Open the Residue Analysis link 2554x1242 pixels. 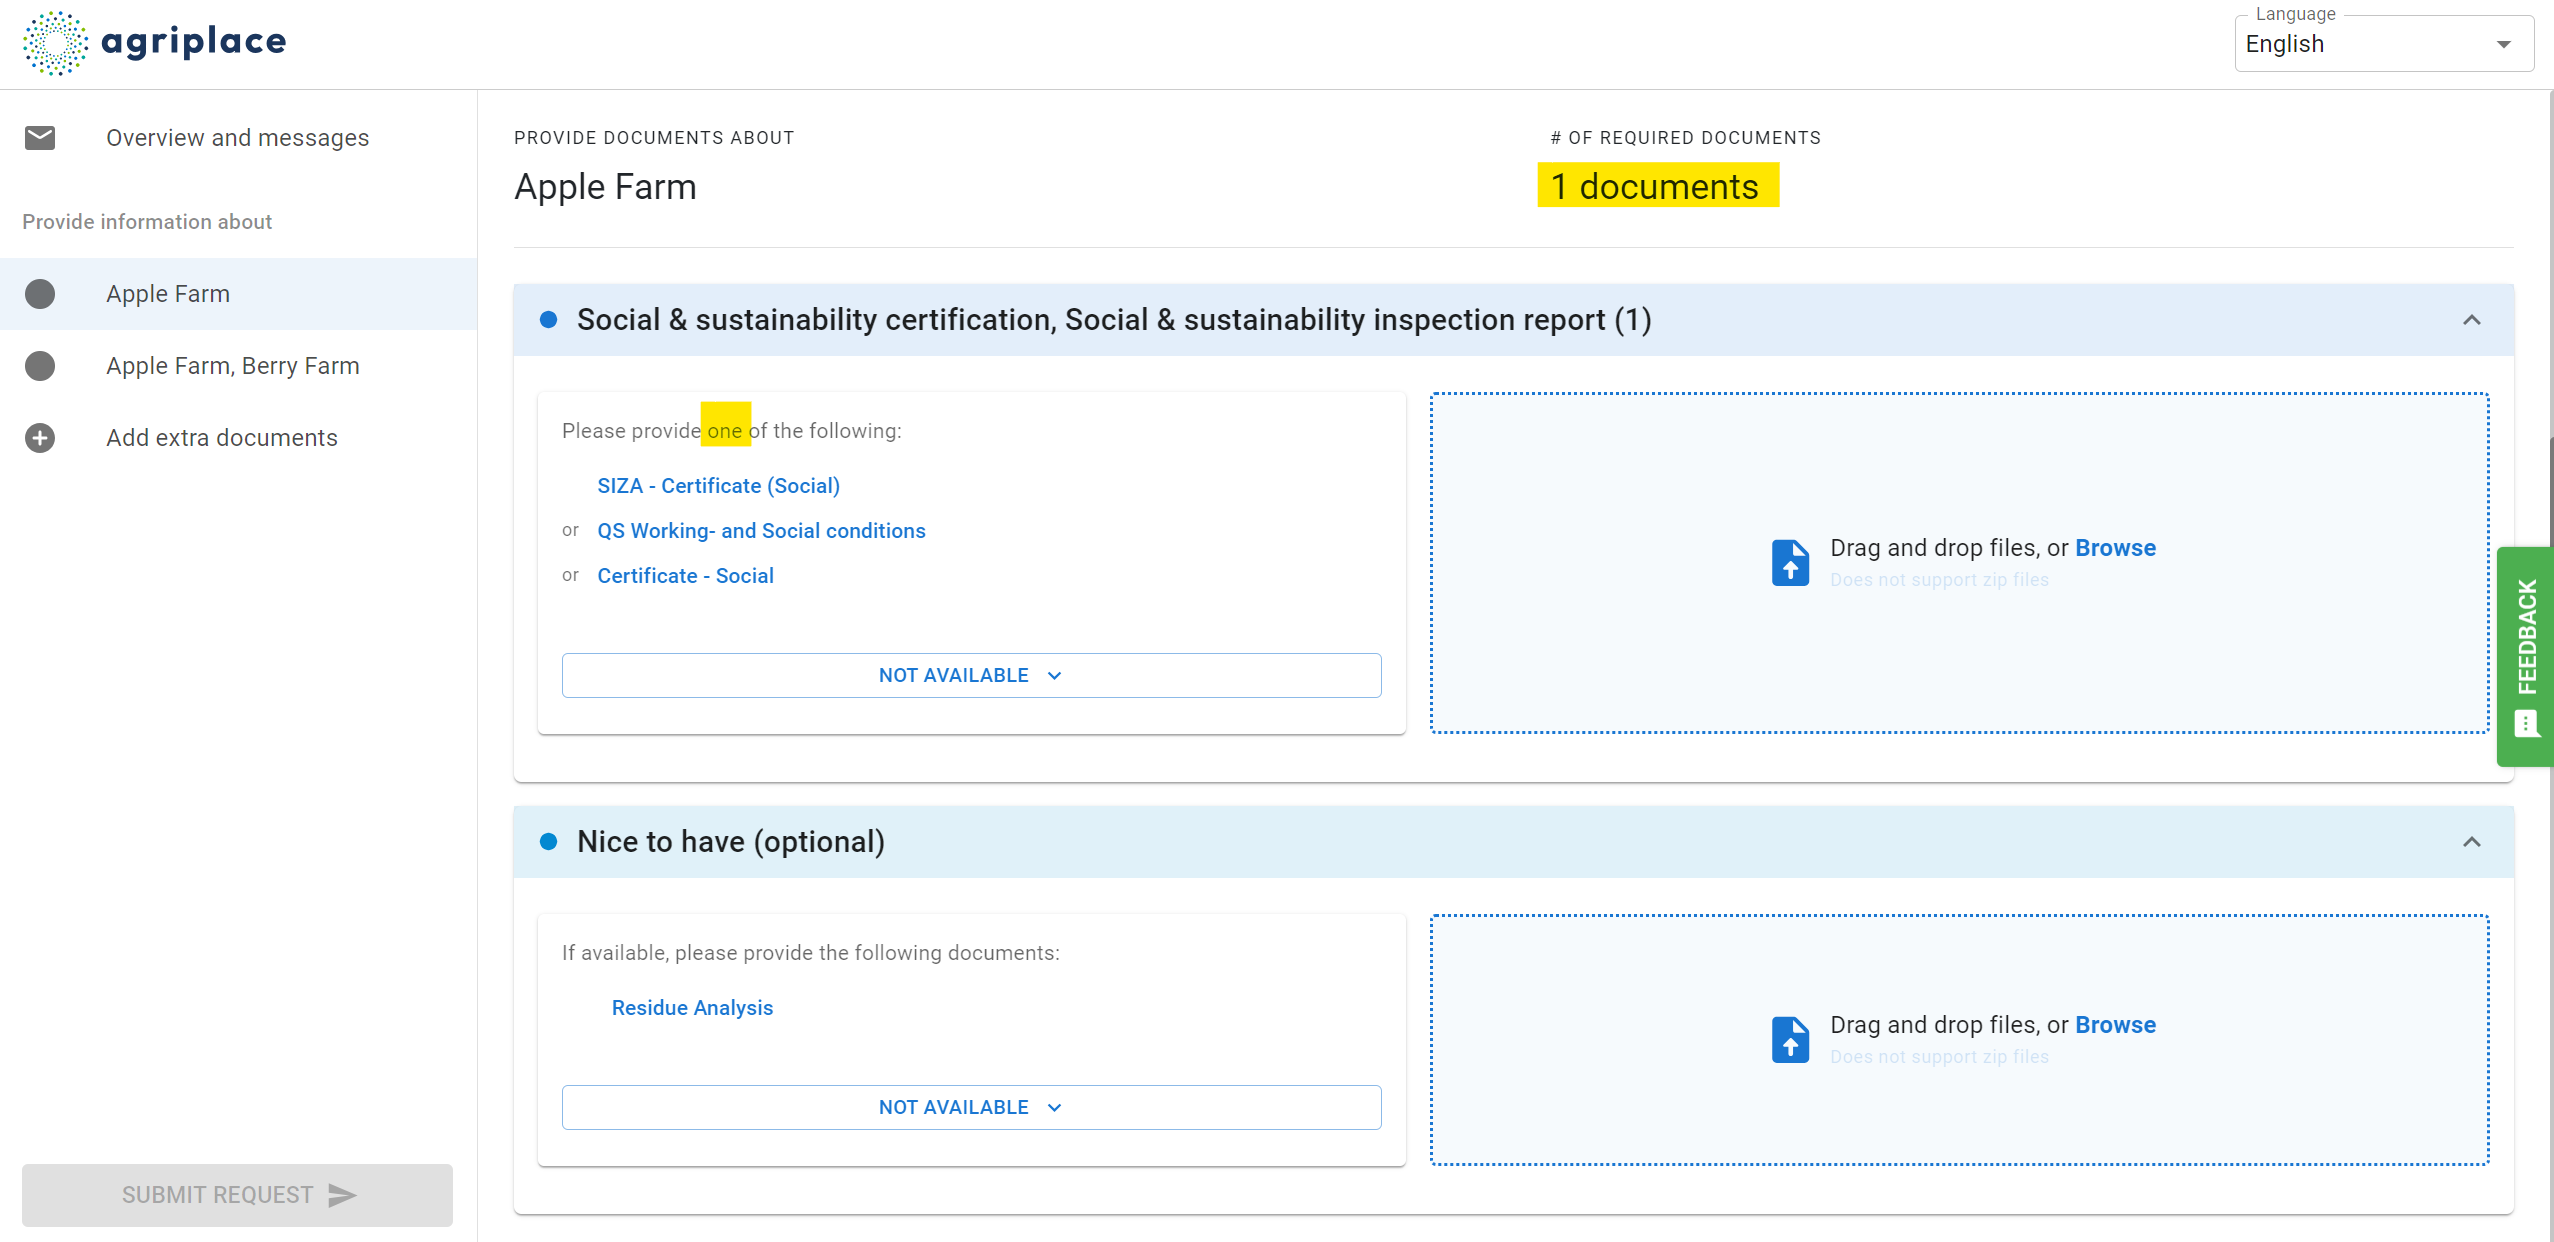click(x=692, y=1008)
